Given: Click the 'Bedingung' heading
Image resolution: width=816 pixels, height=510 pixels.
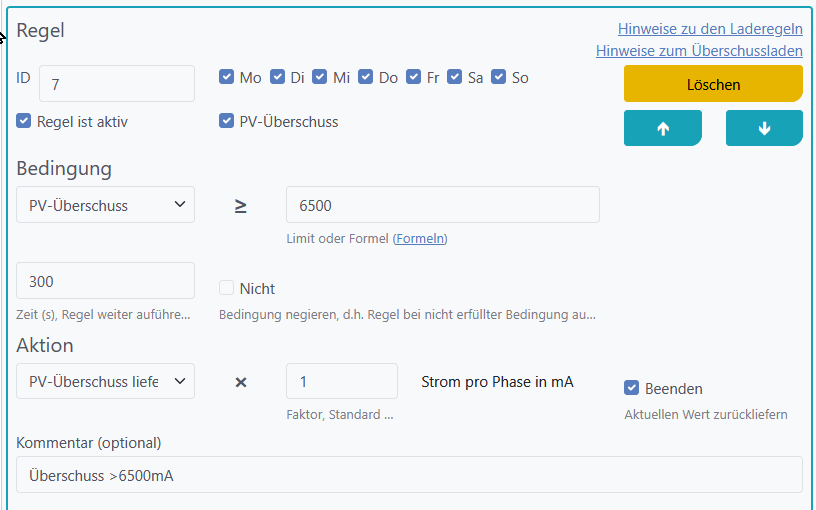Looking at the screenshot, I should pyautogui.click(x=64, y=169).
